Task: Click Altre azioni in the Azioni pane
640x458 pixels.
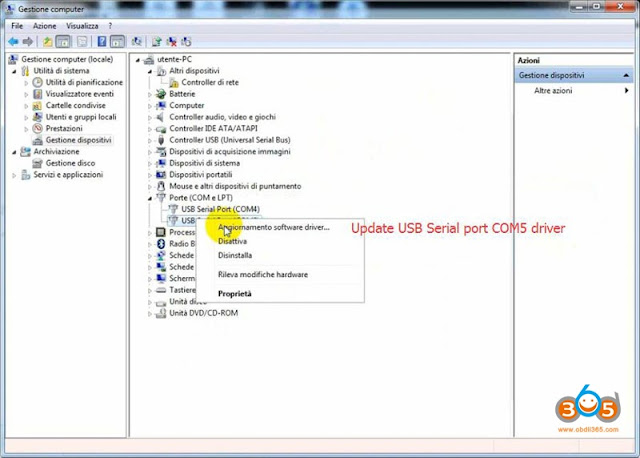Action: (x=553, y=91)
